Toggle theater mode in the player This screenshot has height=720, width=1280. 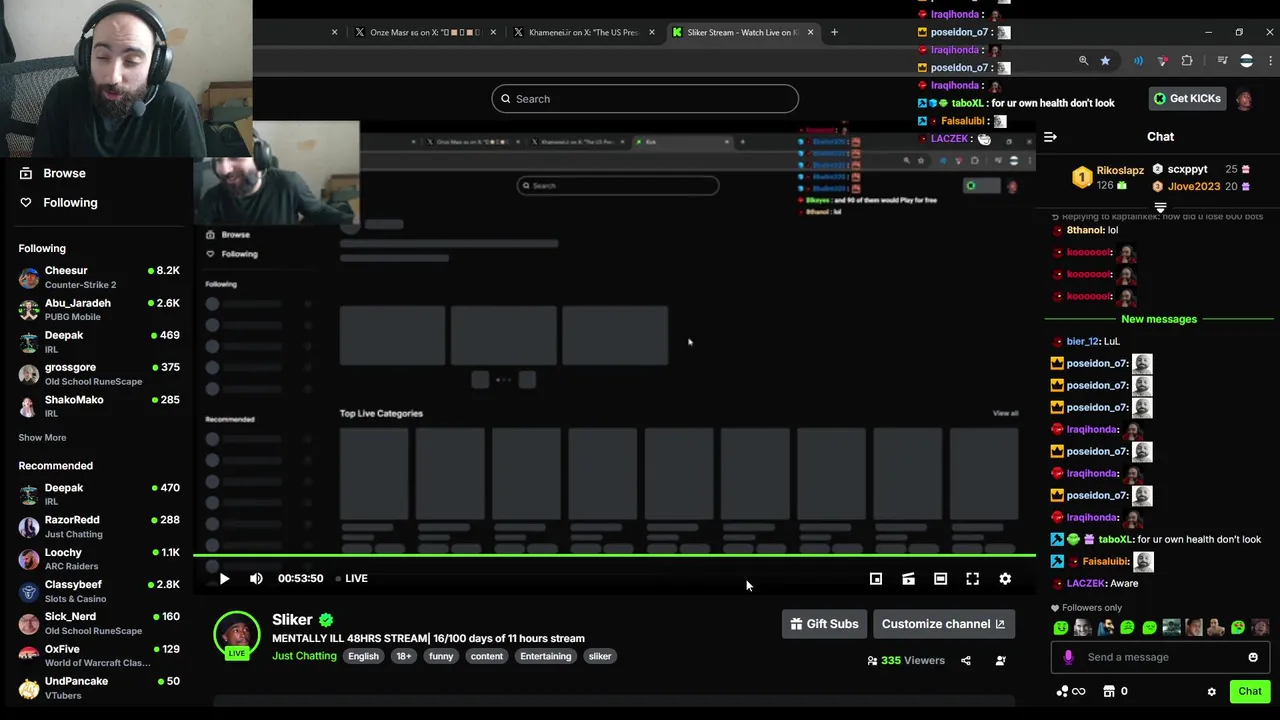(940, 578)
